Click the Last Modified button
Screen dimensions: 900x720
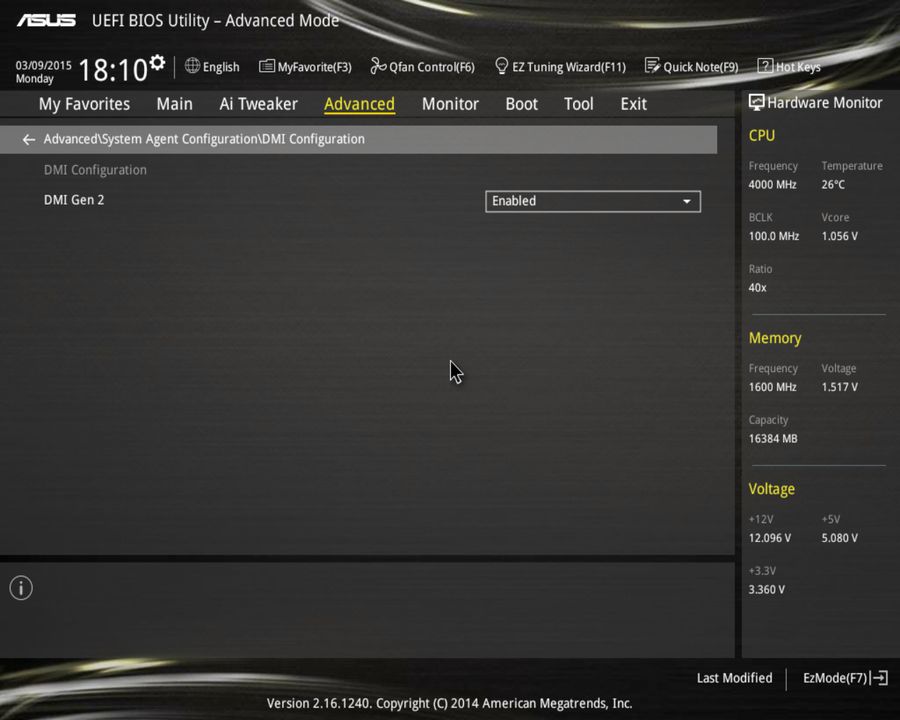point(734,678)
